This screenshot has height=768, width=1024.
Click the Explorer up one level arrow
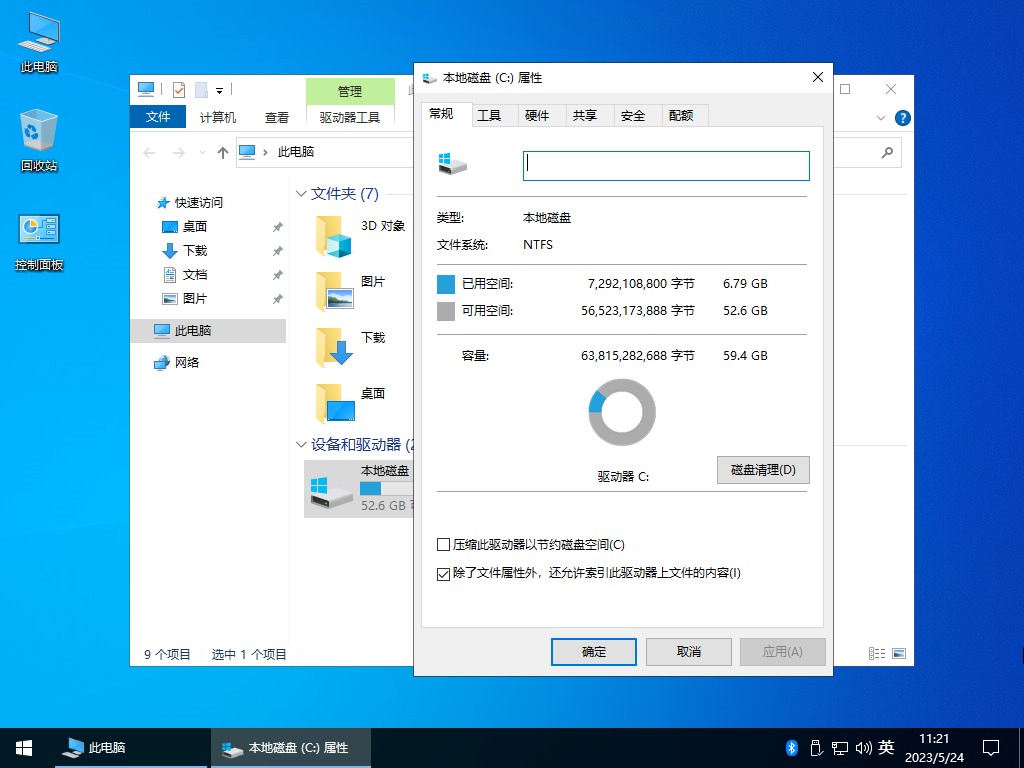pos(223,153)
